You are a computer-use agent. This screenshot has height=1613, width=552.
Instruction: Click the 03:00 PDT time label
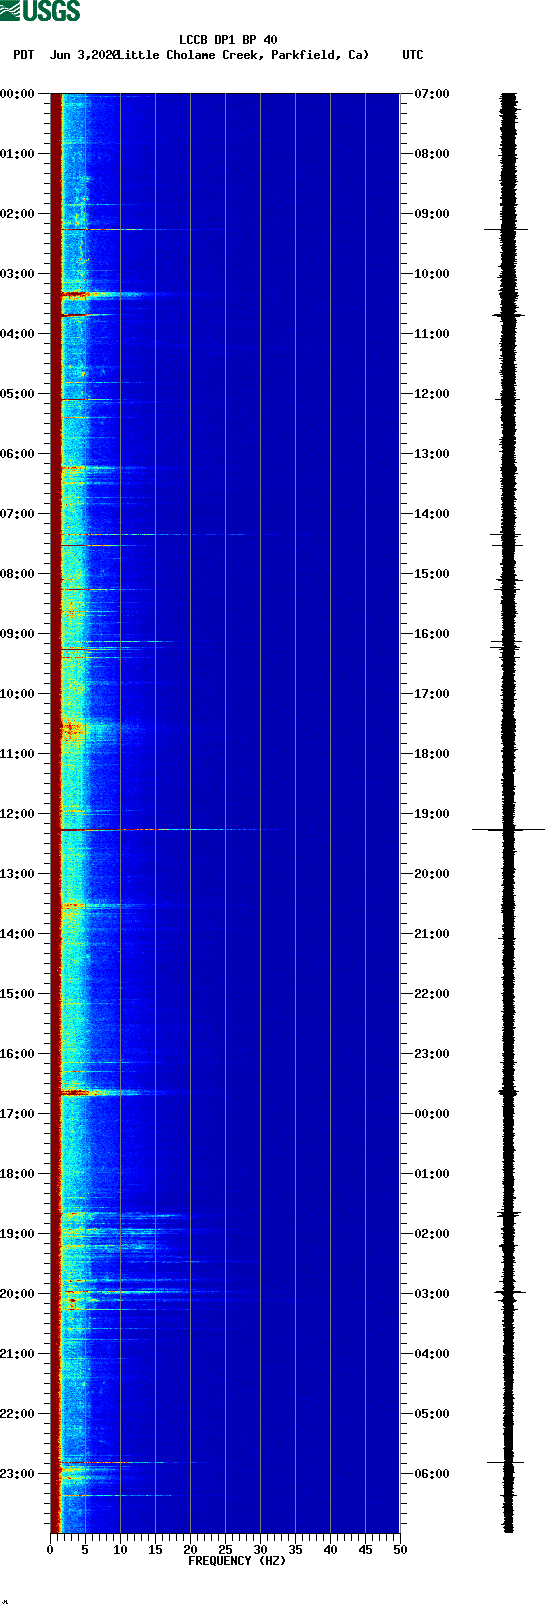(x=18, y=274)
